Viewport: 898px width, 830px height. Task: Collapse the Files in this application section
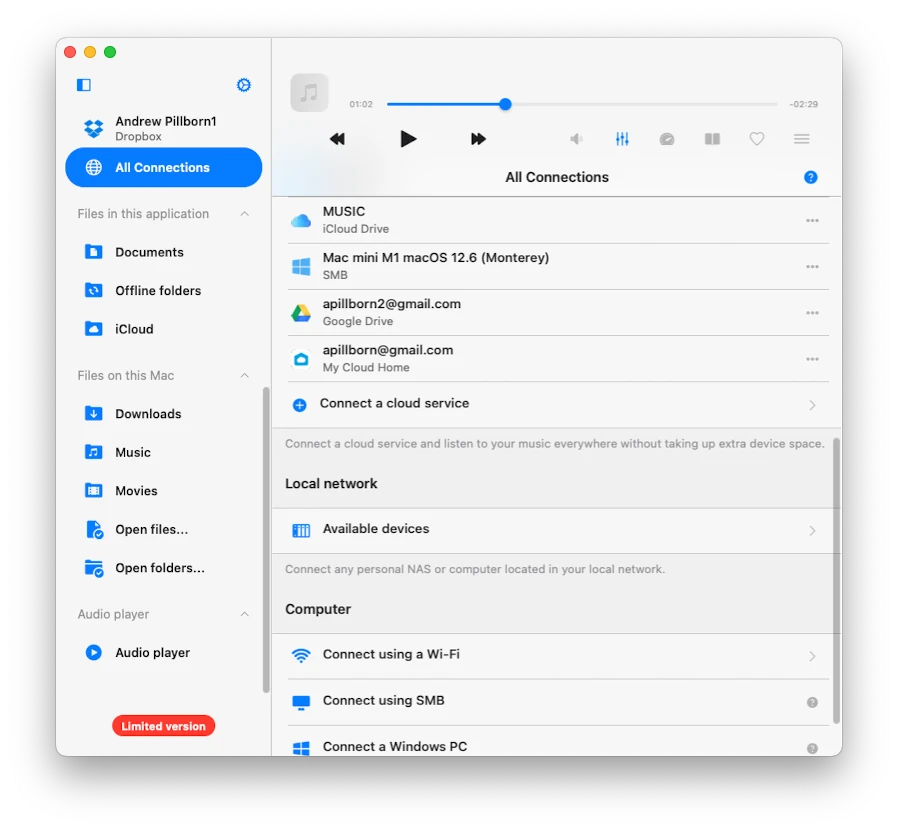(245, 213)
